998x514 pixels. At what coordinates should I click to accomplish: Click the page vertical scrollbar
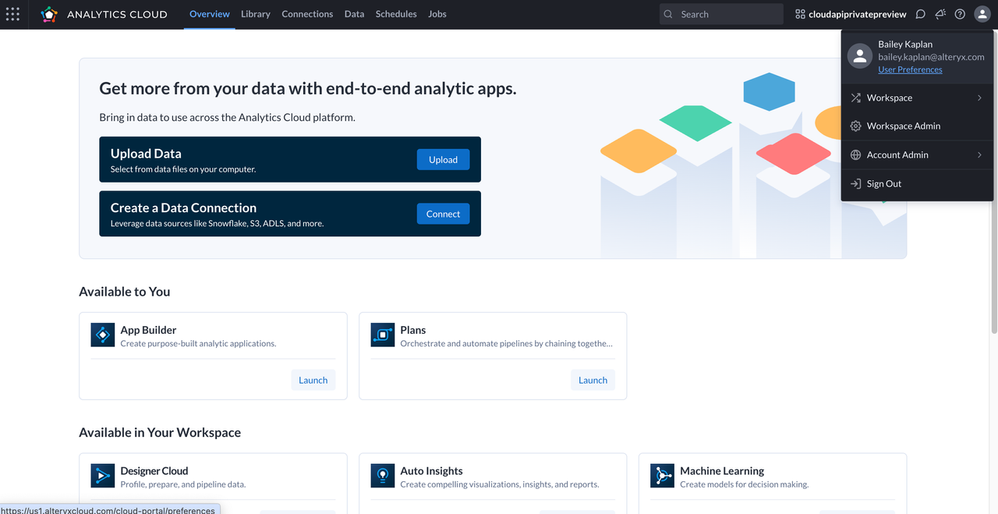[994, 184]
